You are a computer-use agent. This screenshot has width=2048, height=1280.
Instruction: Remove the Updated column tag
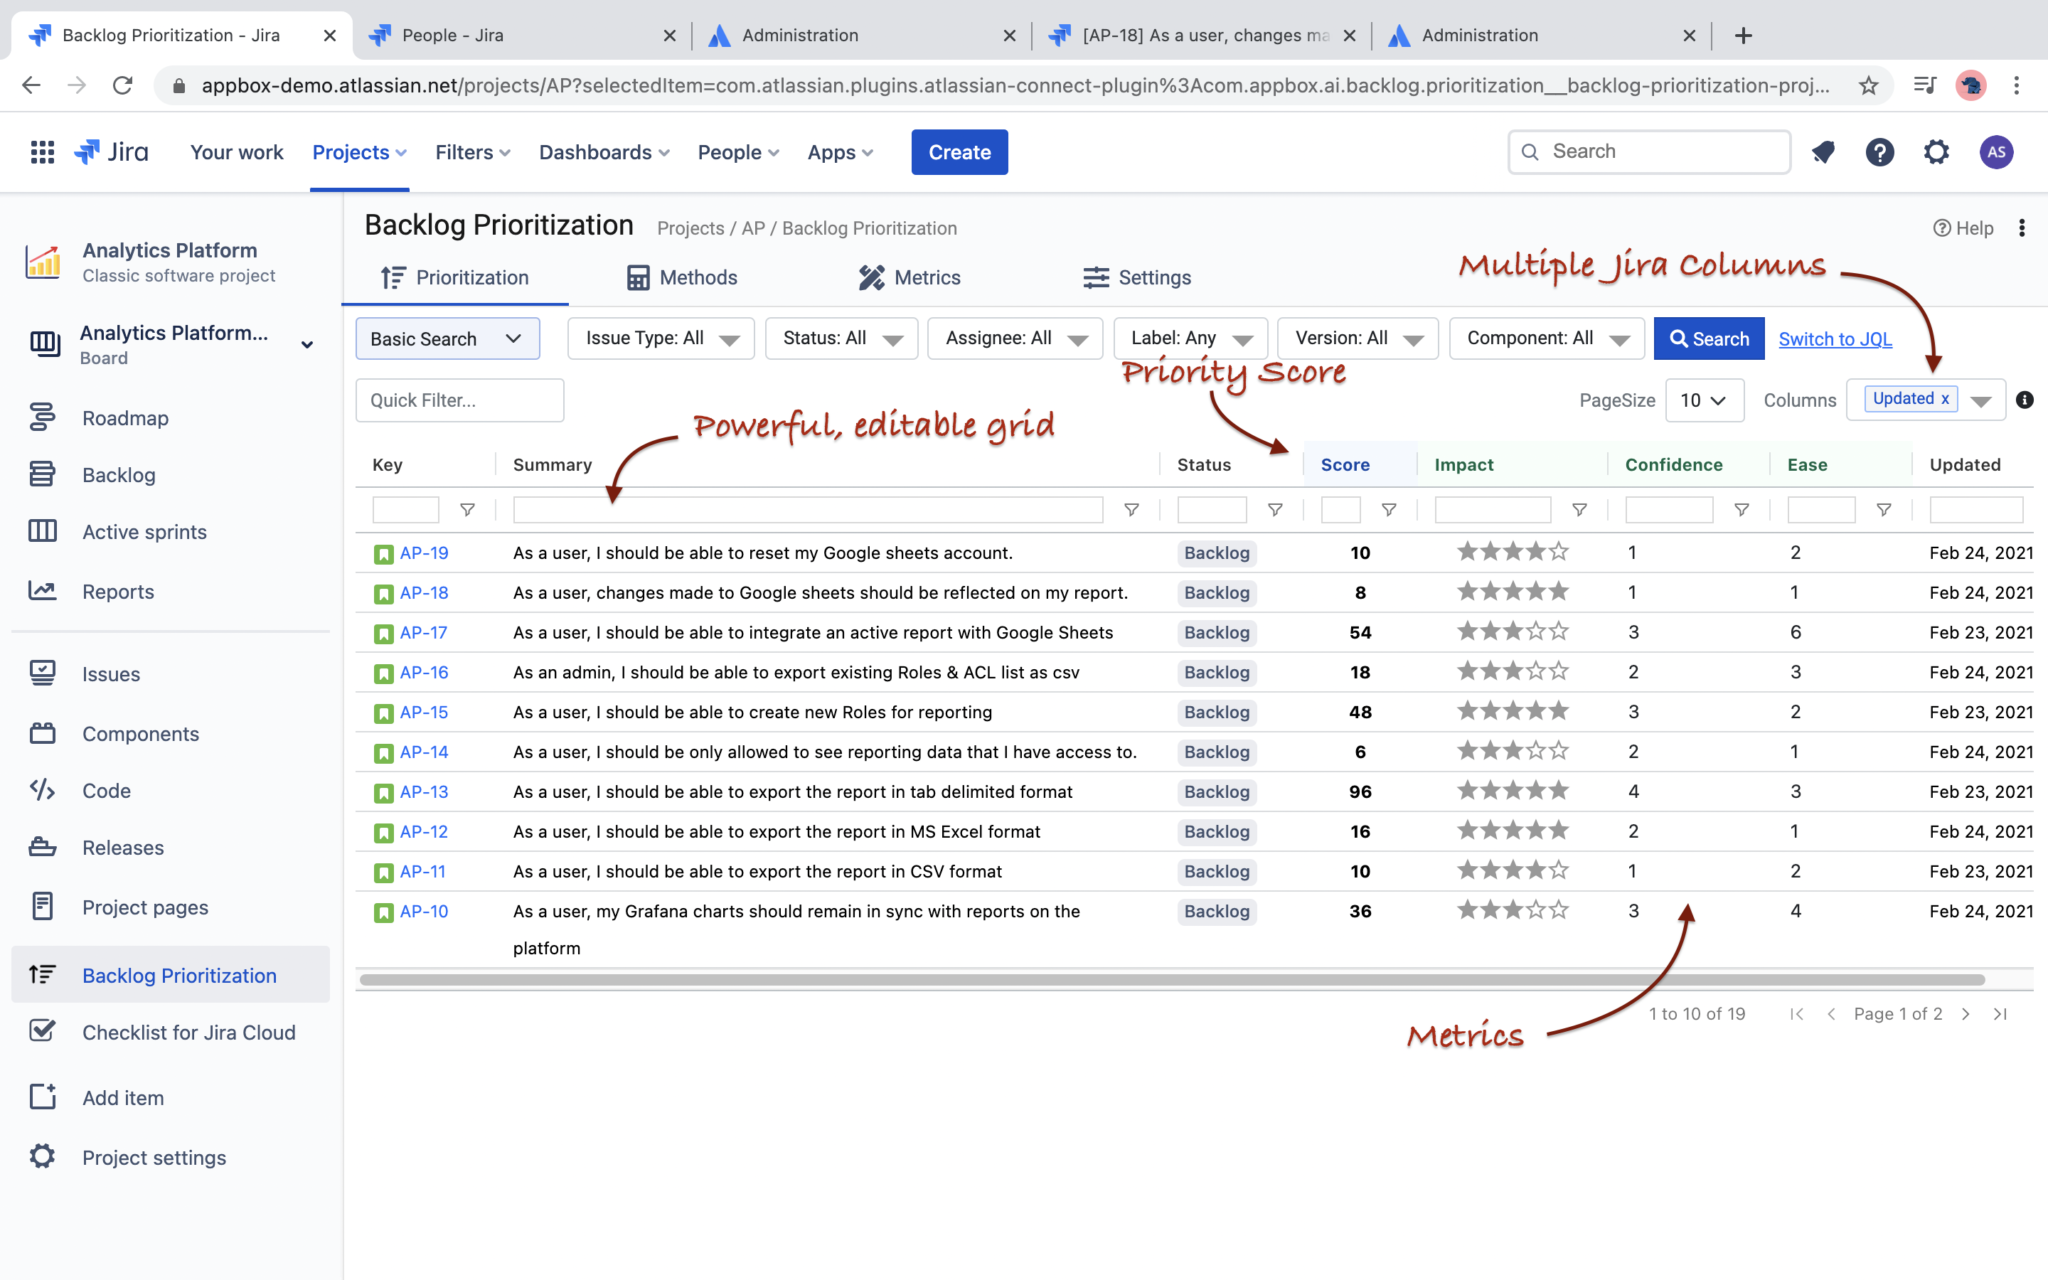1945,399
